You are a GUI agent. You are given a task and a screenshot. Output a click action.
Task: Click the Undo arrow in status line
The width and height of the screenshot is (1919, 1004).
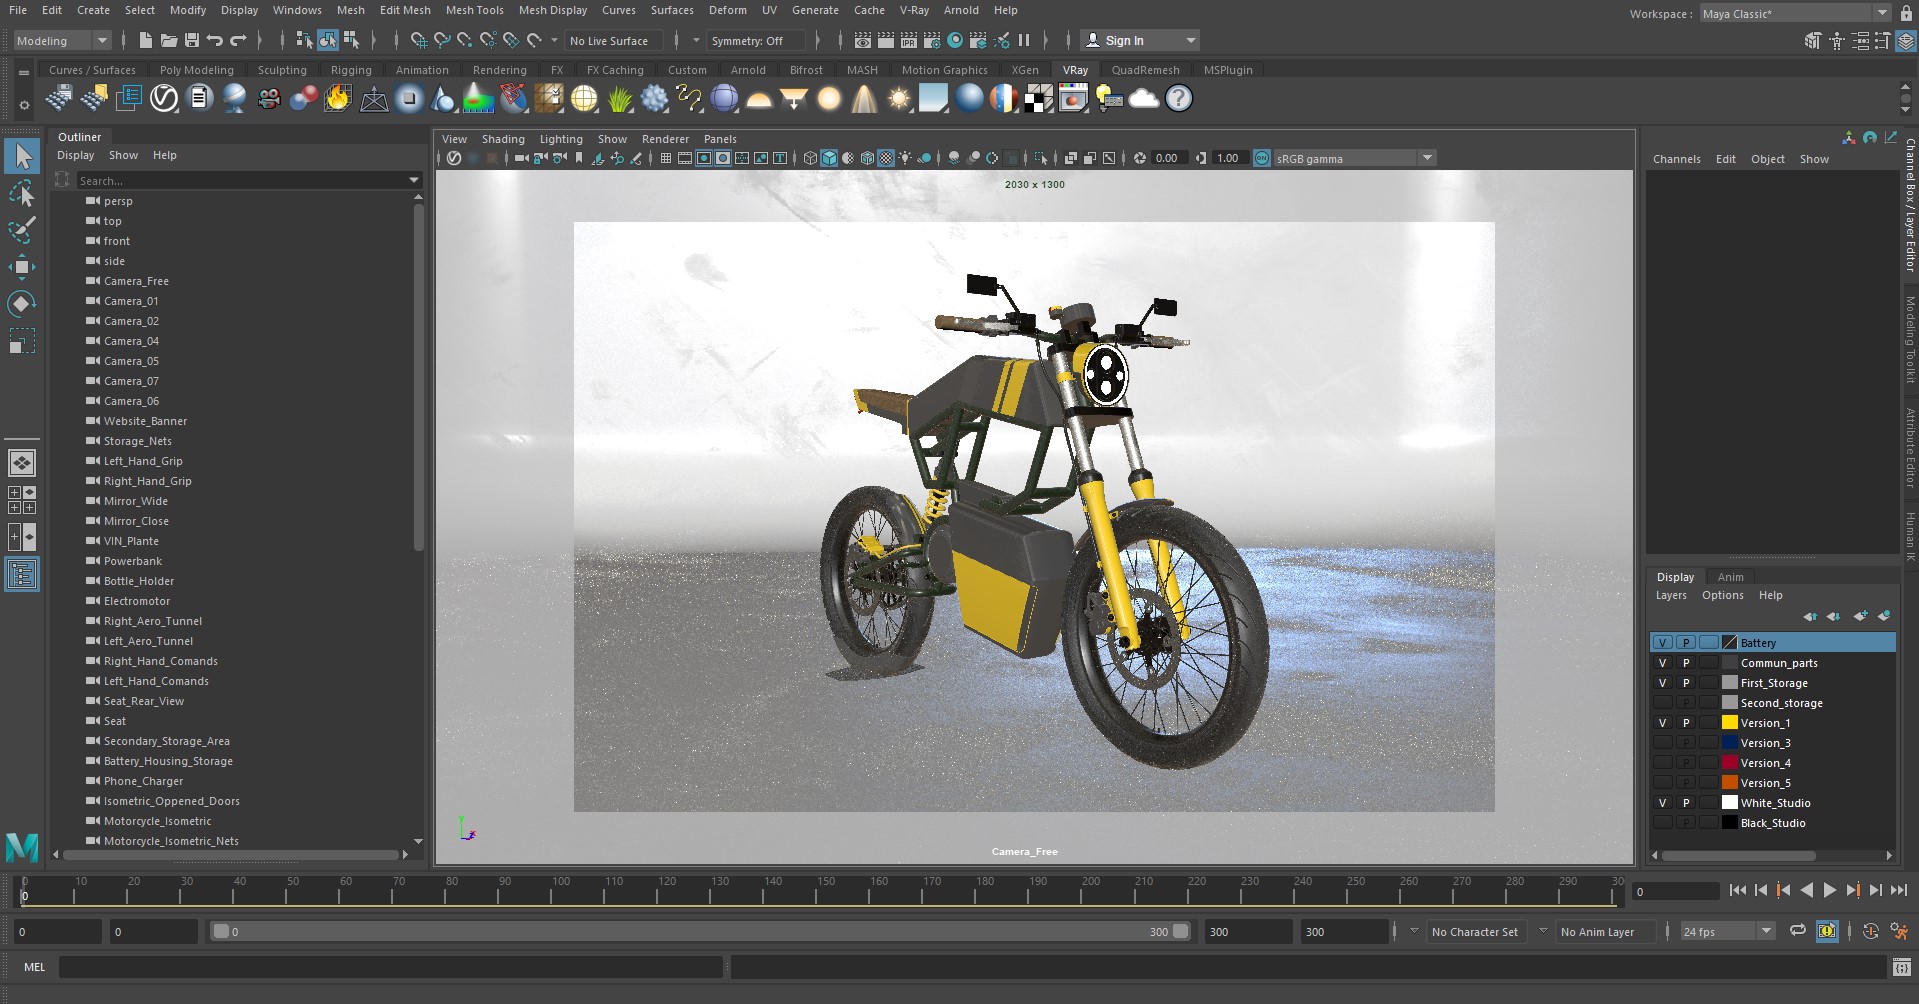215,41
